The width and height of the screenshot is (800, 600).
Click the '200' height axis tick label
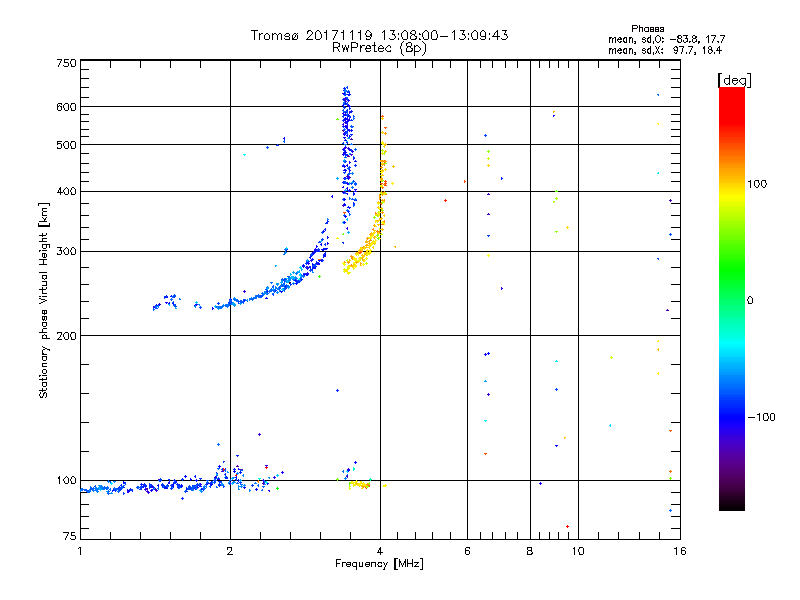coord(66,336)
